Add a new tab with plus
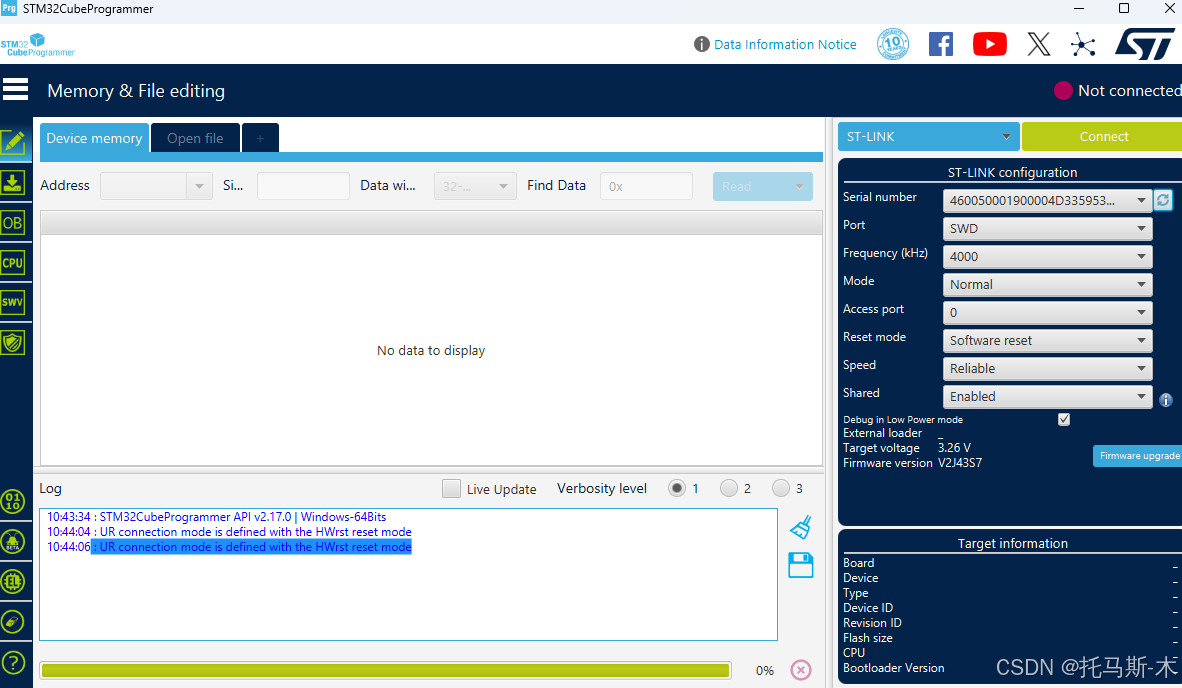This screenshot has height=688, width=1182. click(x=260, y=138)
